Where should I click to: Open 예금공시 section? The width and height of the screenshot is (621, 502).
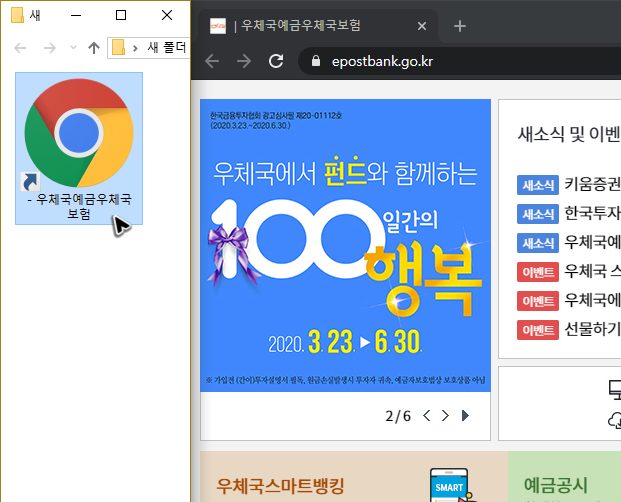[x=556, y=485]
